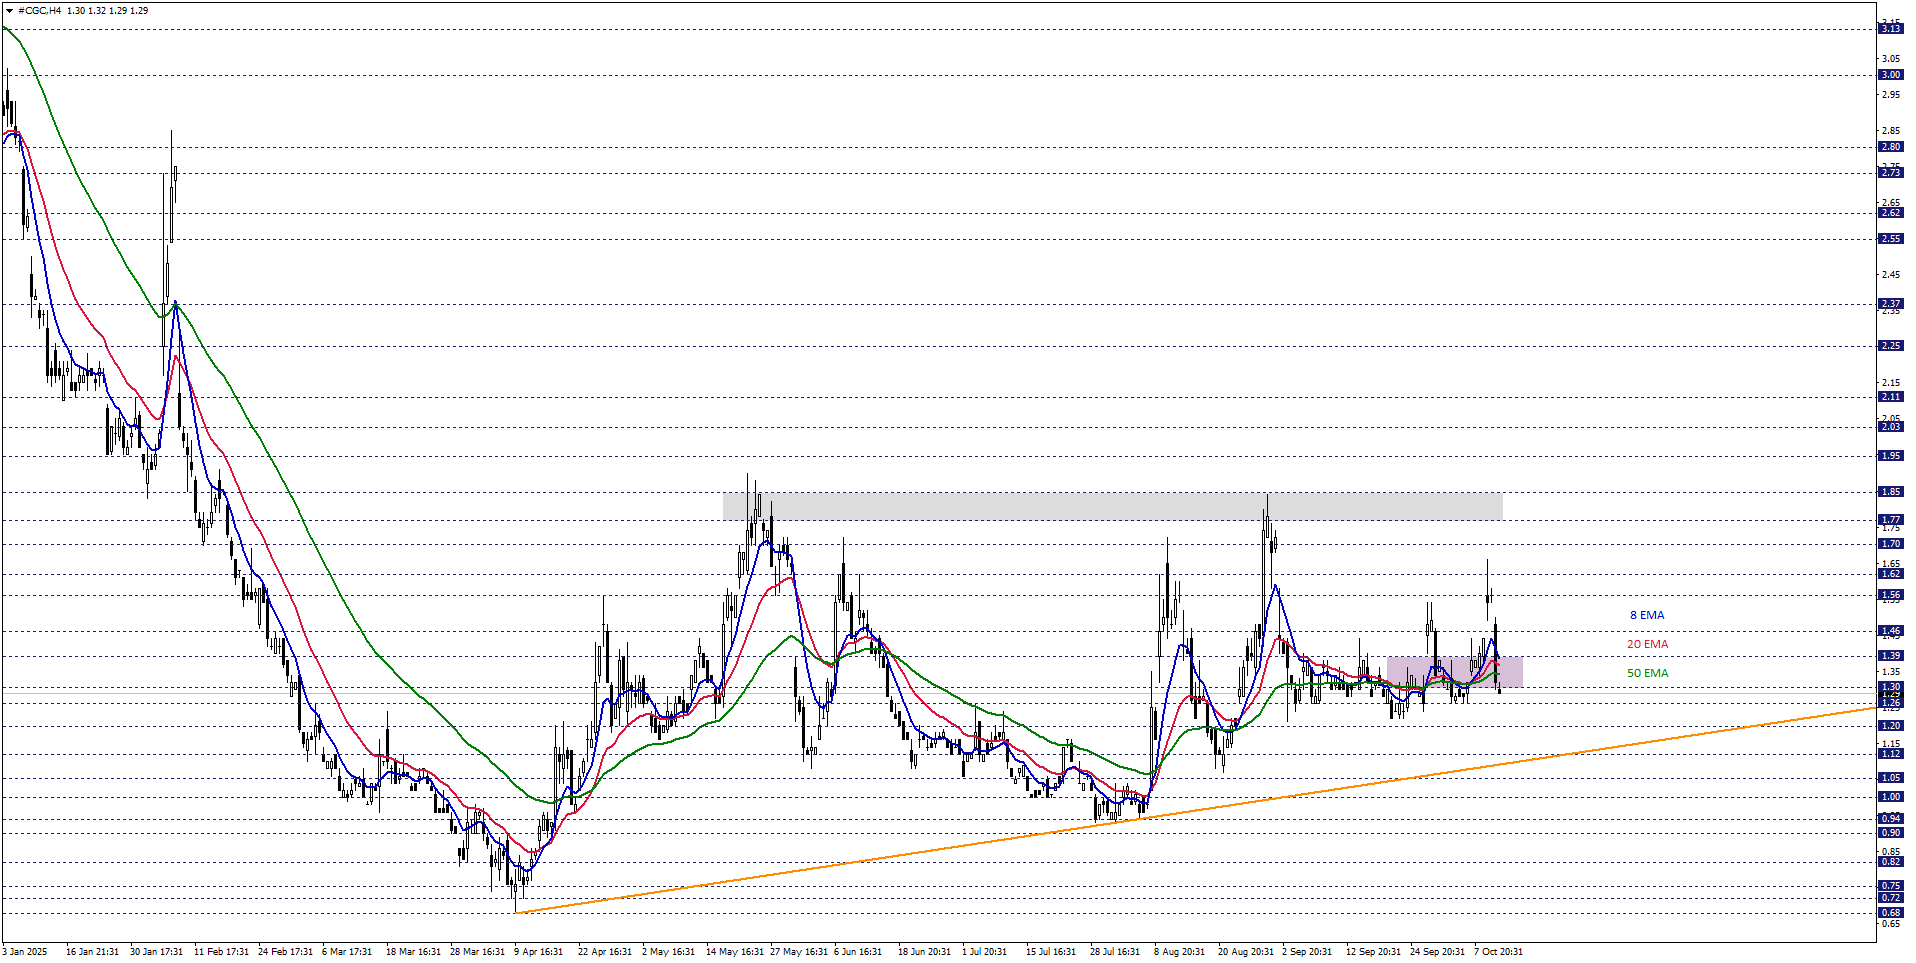Click the 3 Jan 2025 date label
Screen dimensions: 1916x963
(x=25, y=951)
